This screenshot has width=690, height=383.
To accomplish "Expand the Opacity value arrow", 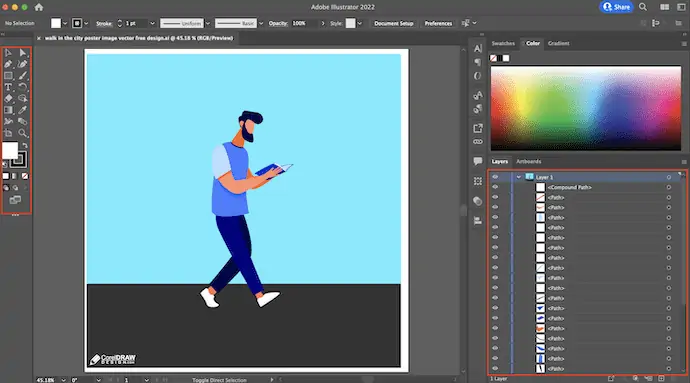I will tap(323, 23).
